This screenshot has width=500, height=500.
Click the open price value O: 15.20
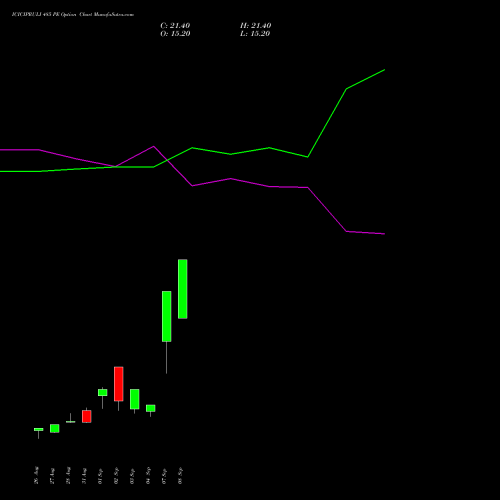(x=175, y=34)
